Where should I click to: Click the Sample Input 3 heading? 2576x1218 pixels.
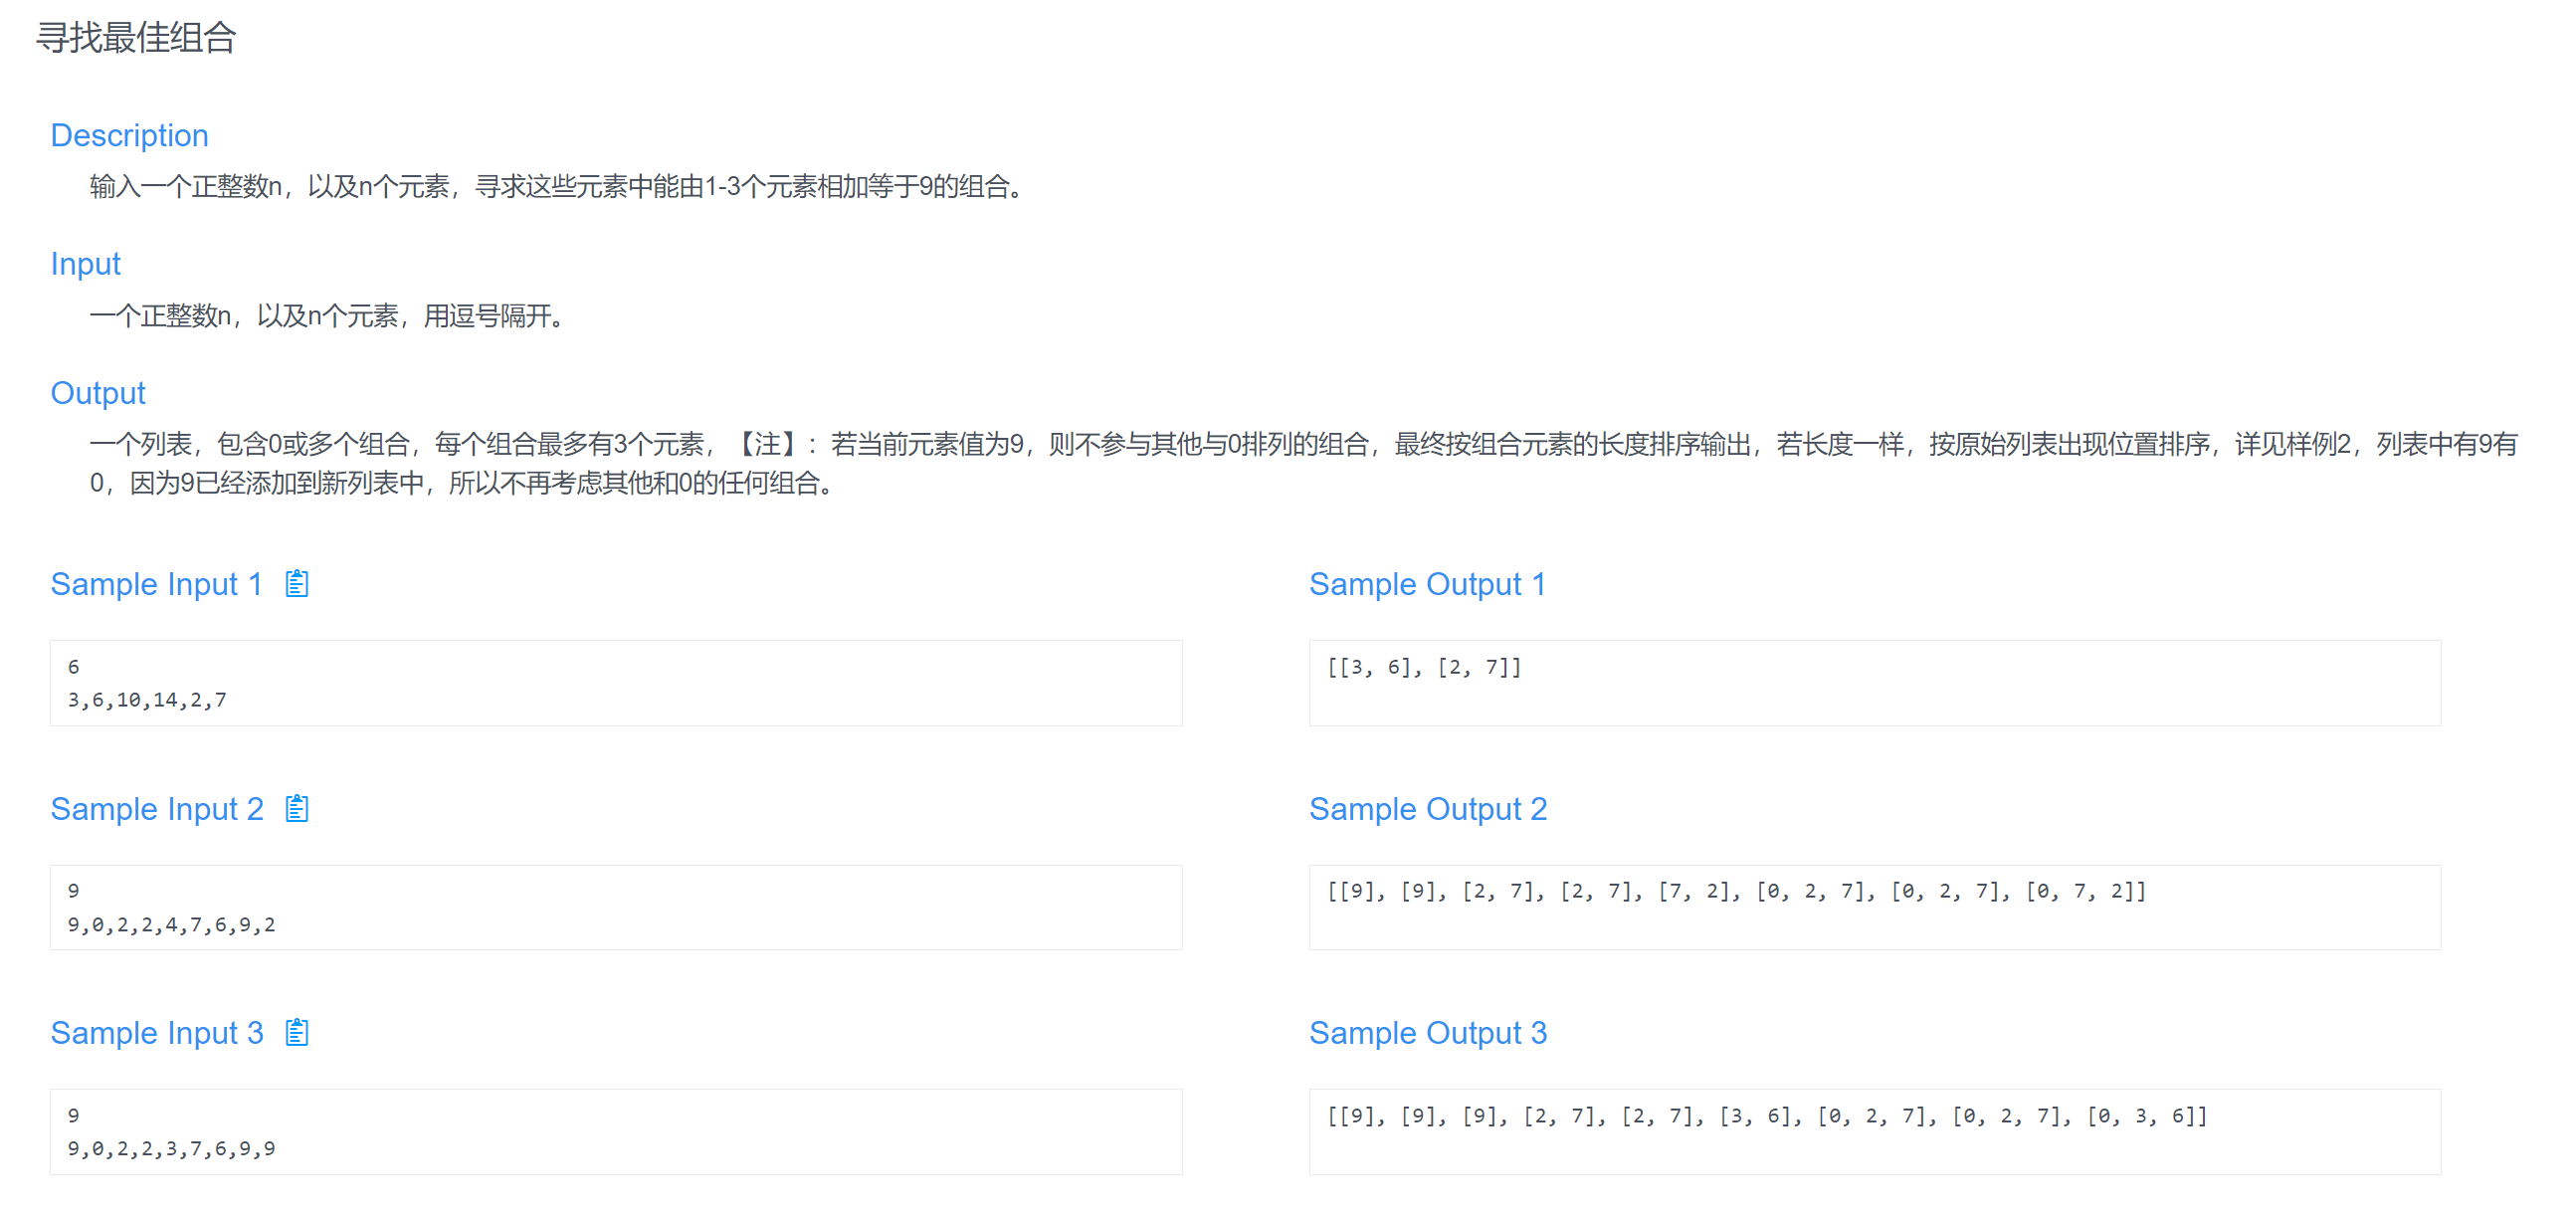point(157,1032)
